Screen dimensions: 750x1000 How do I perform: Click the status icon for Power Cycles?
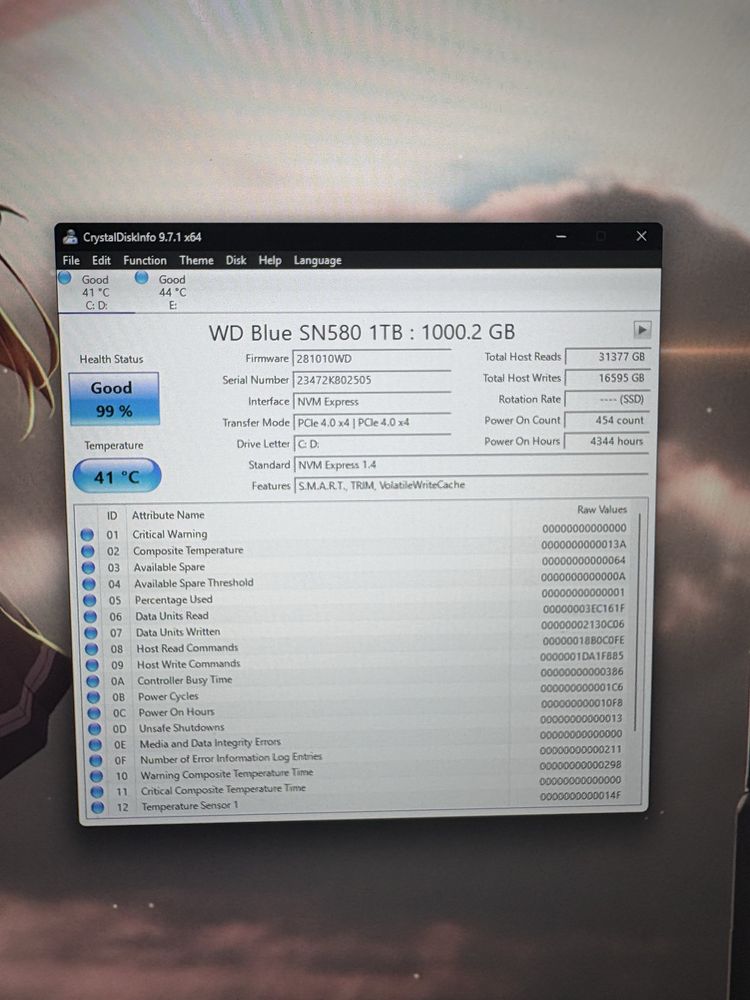94,697
